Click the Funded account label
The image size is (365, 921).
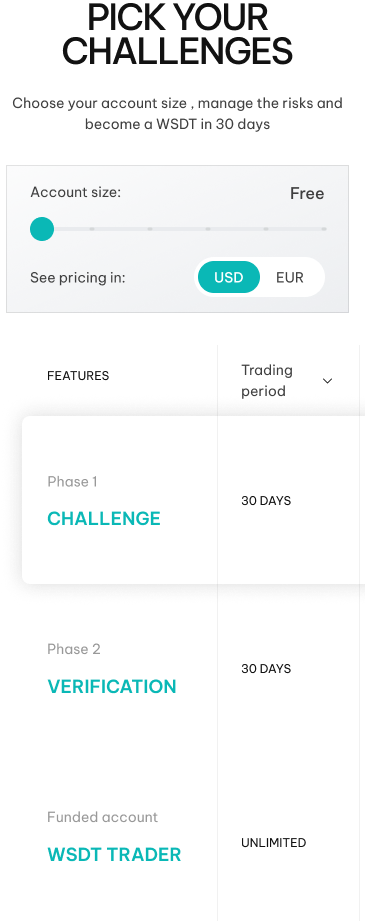tap(102, 817)
